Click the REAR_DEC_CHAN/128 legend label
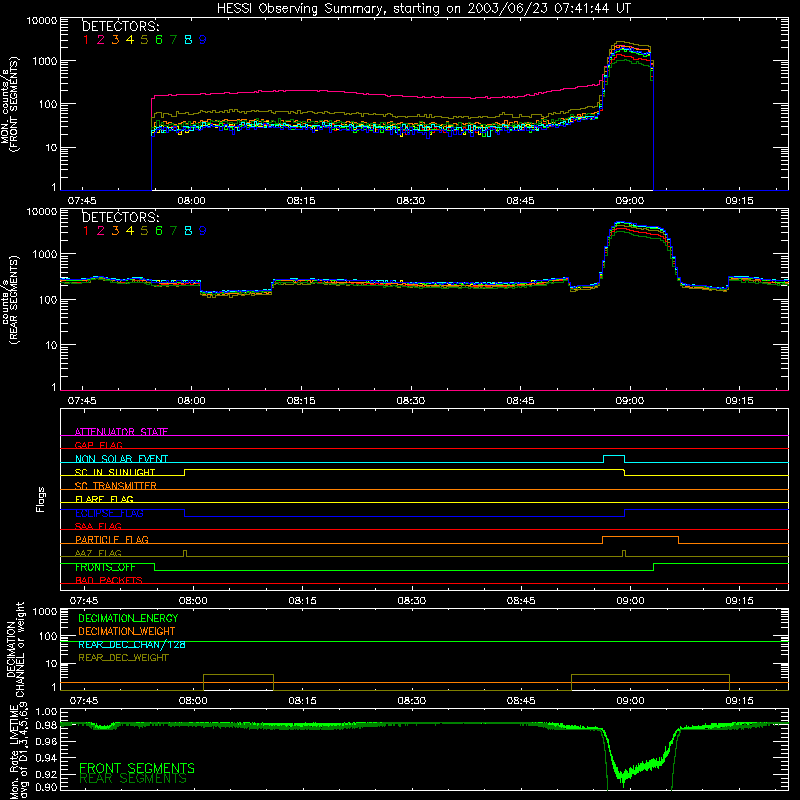 pos(132,645)
